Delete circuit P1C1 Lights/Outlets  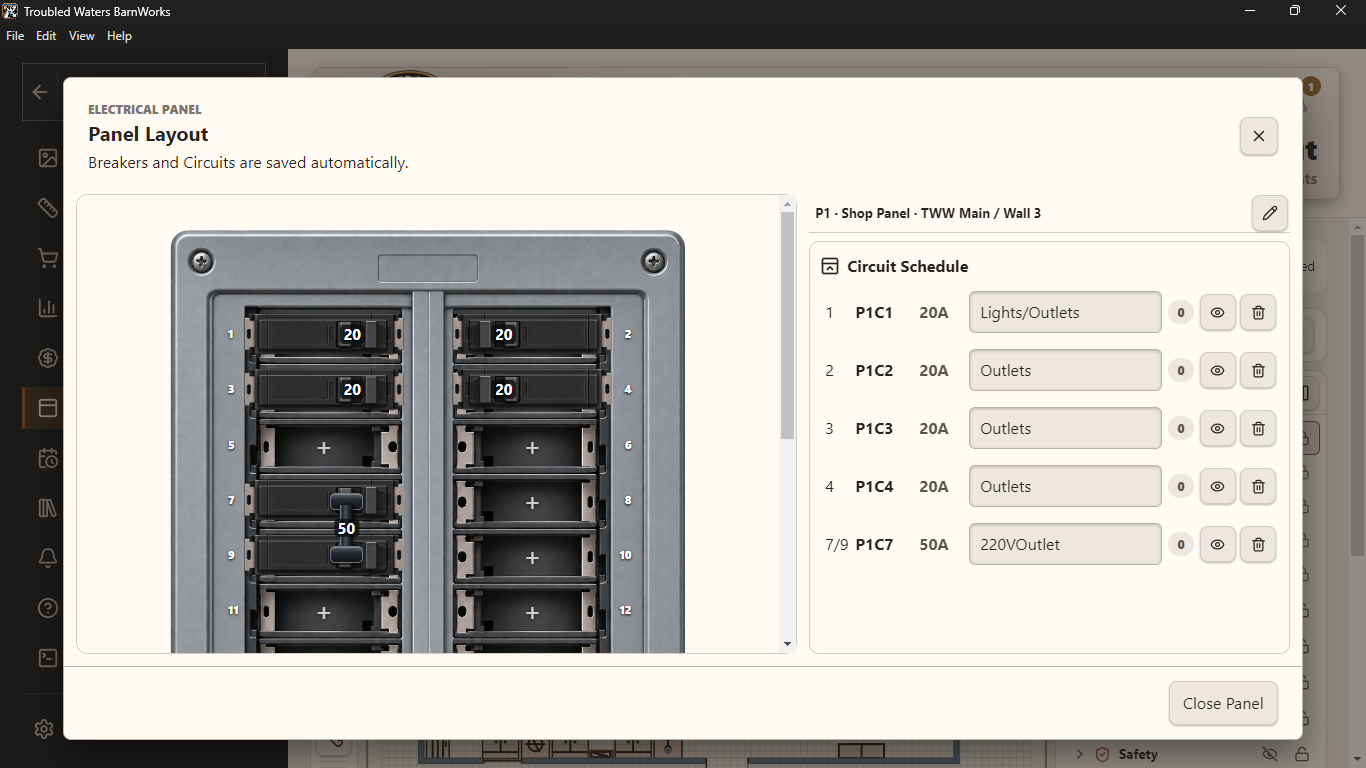pyautogui.click(x=1258, y=312)
